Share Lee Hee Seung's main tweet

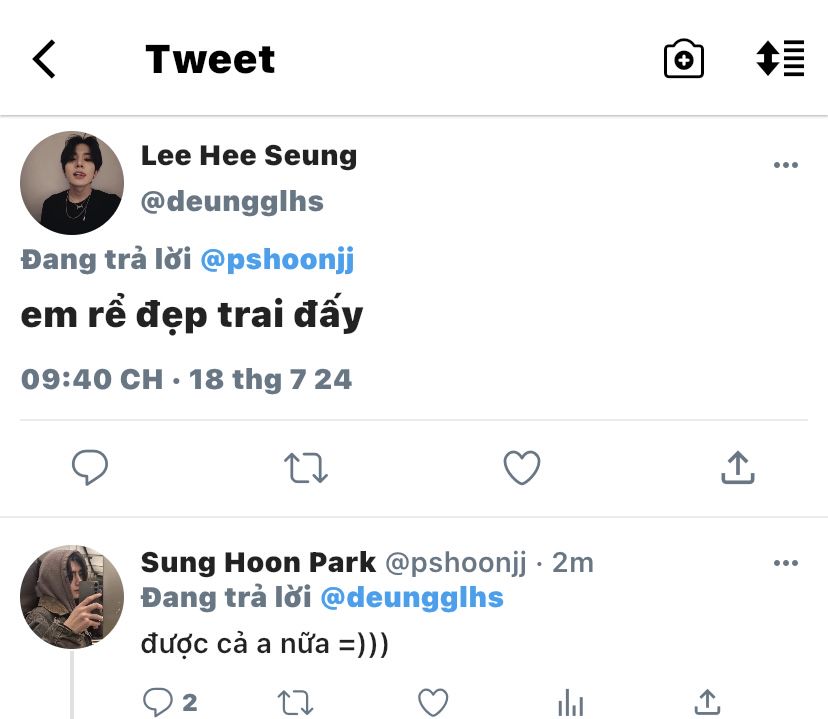736,467
